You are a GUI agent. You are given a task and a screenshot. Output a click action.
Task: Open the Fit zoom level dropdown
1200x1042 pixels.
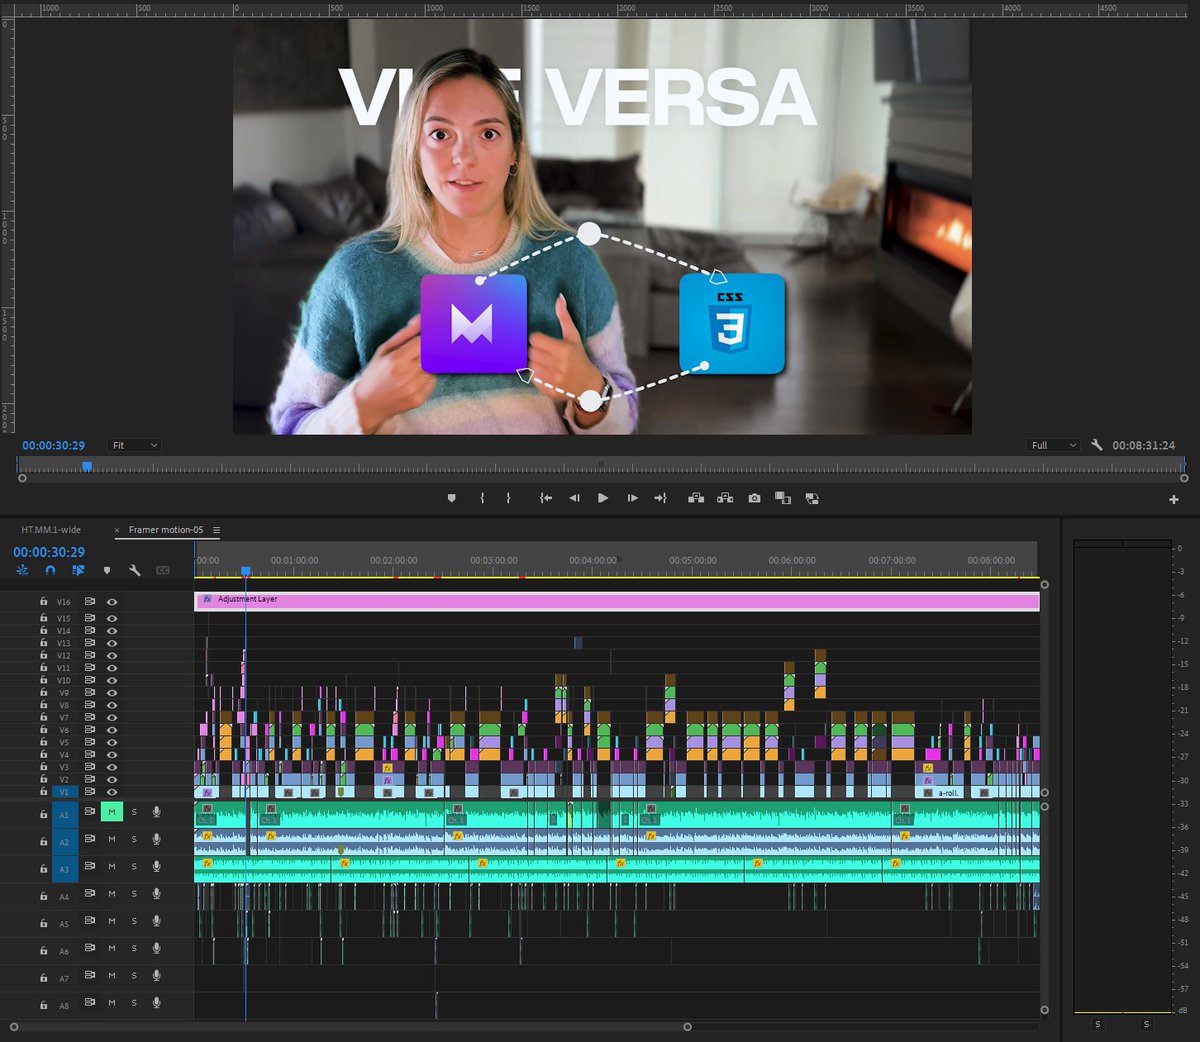tap(134, 445)
